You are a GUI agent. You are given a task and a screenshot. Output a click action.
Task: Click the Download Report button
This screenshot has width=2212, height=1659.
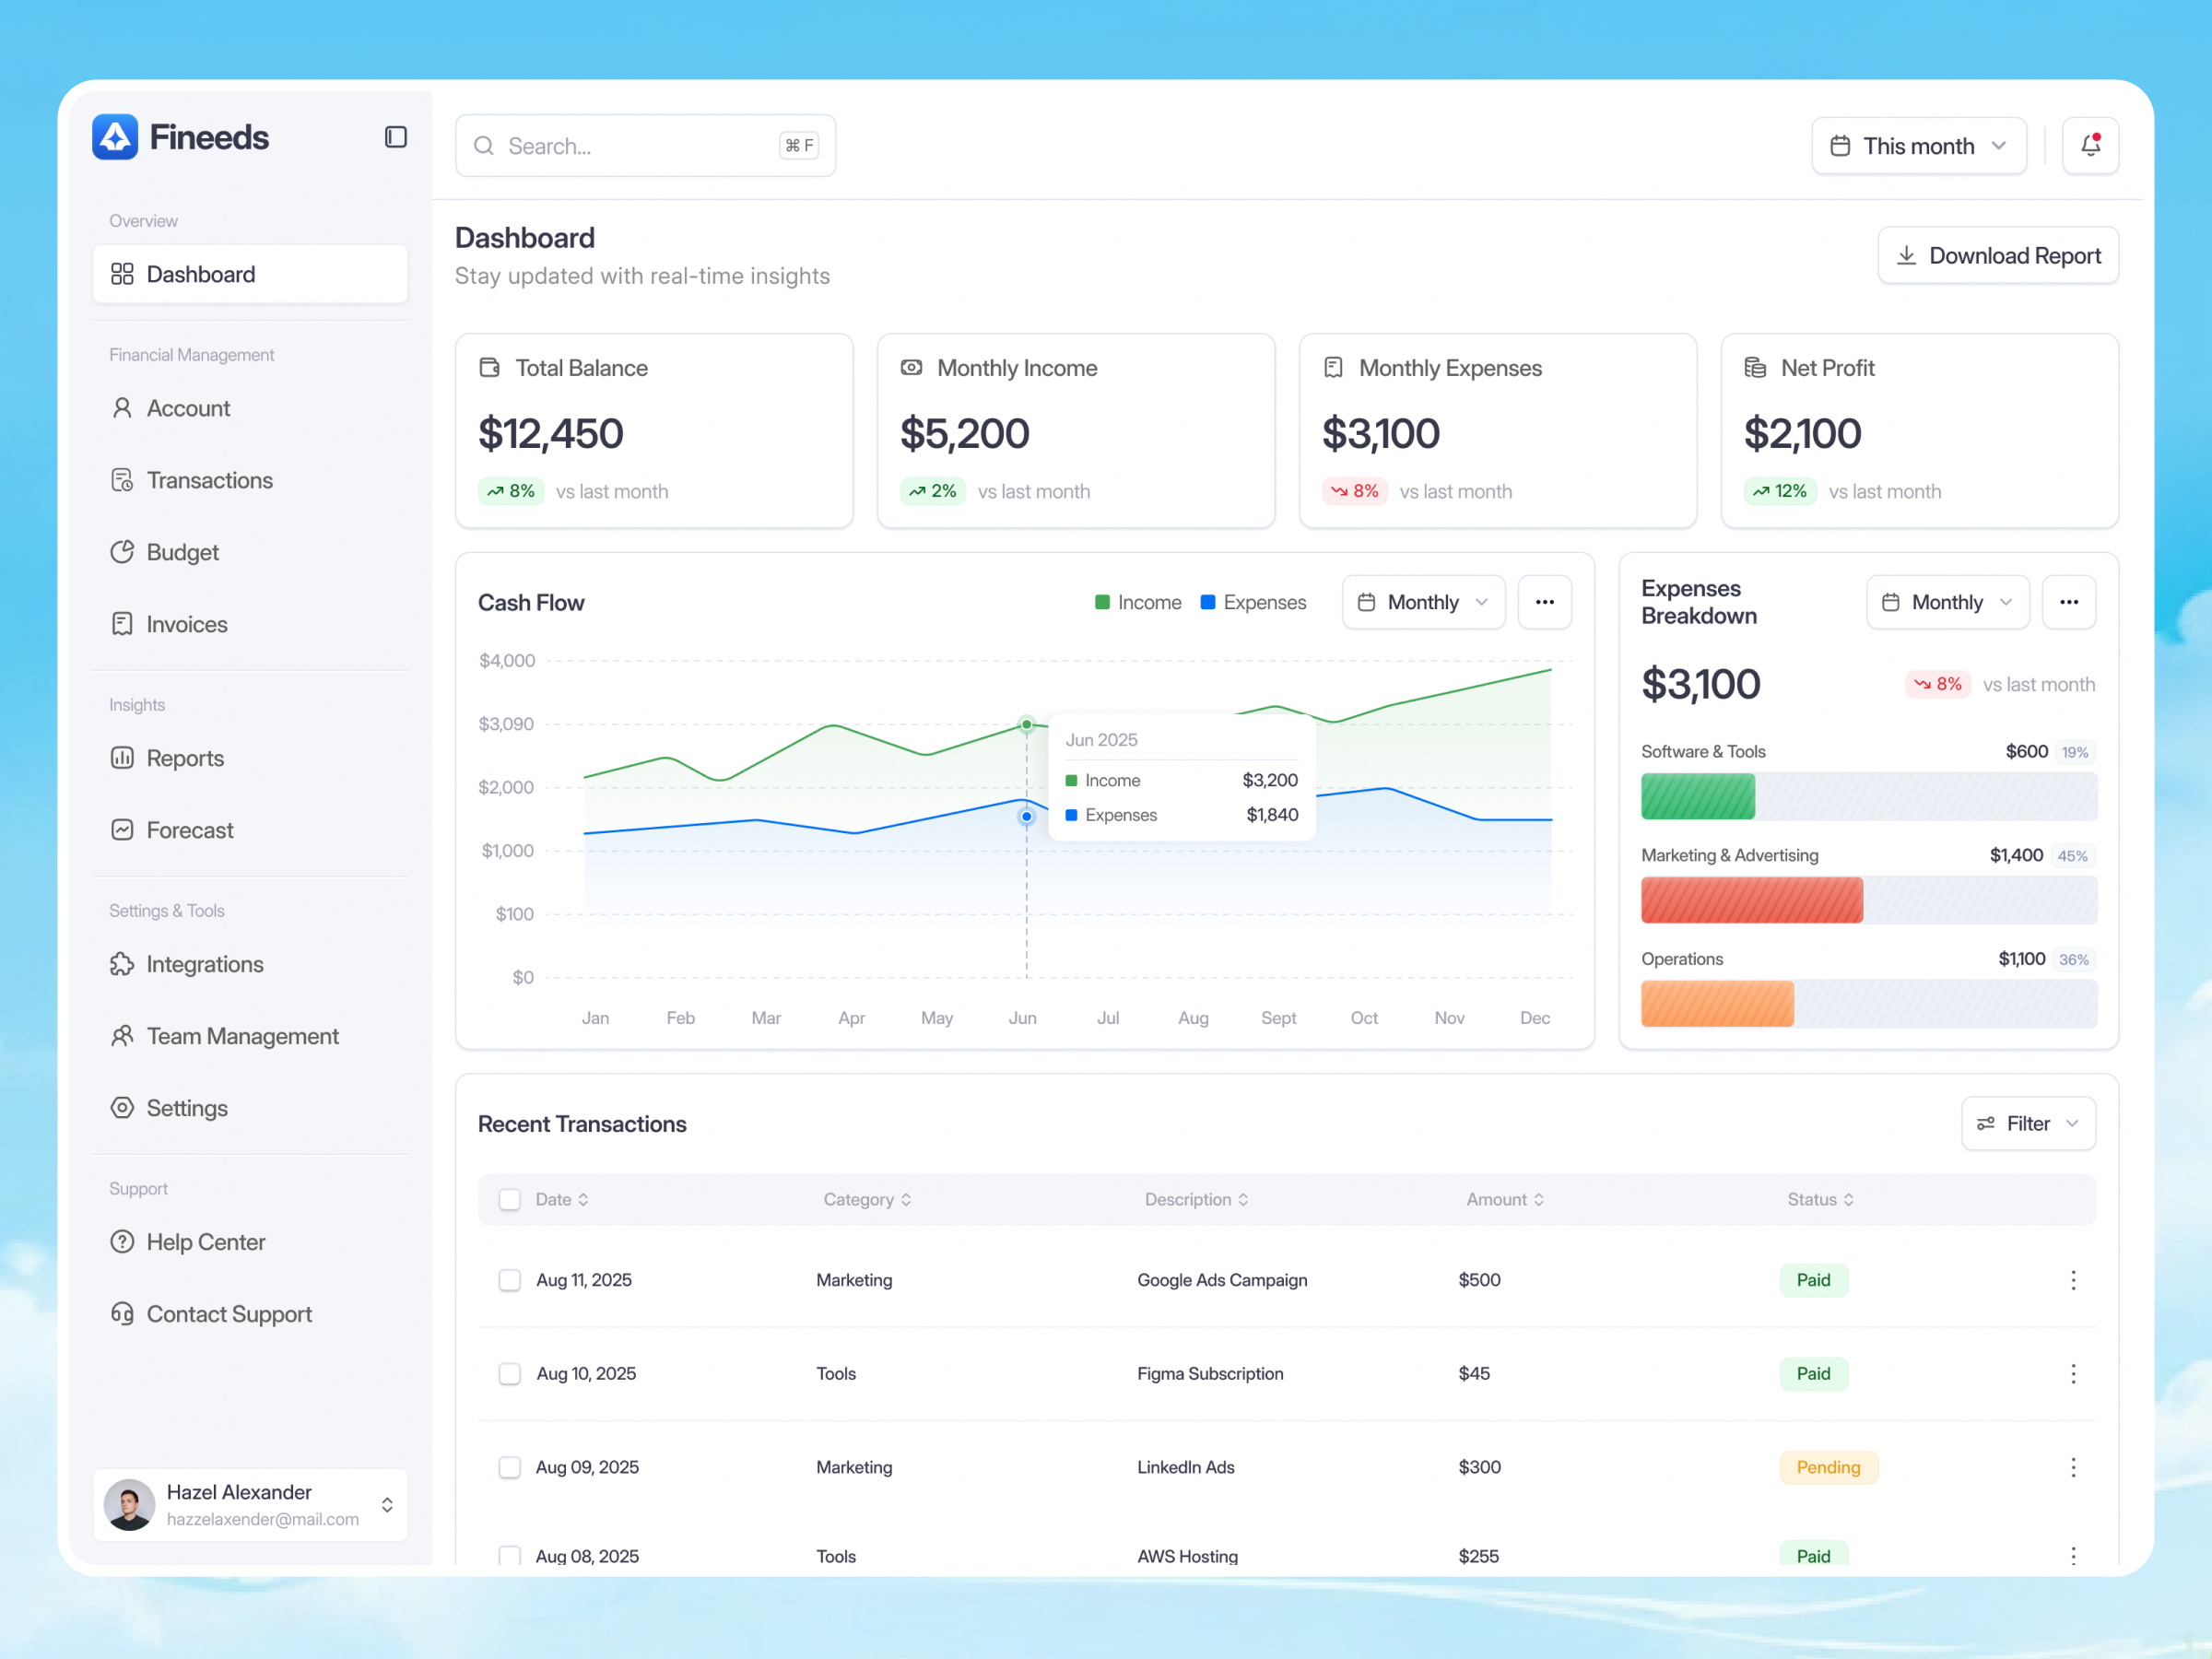pyautogui.click(x=1997, y=255)
